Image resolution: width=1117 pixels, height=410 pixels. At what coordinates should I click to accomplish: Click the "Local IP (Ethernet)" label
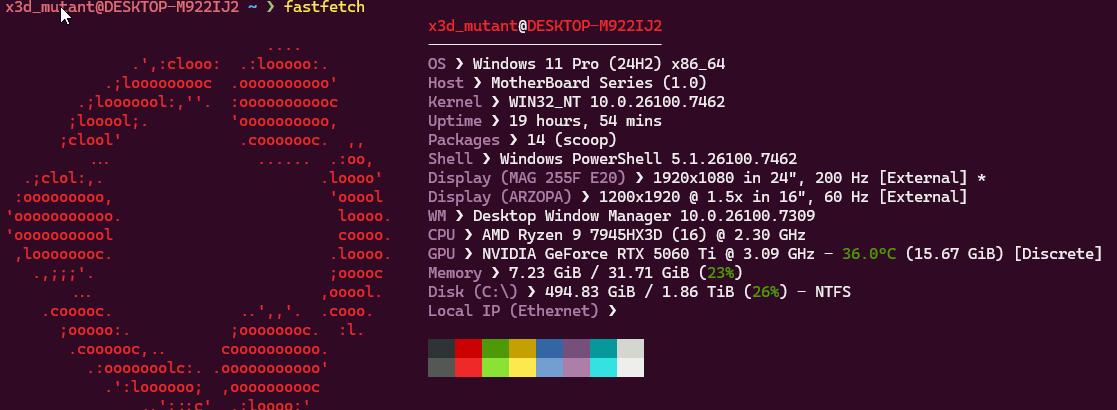(513, 311)
